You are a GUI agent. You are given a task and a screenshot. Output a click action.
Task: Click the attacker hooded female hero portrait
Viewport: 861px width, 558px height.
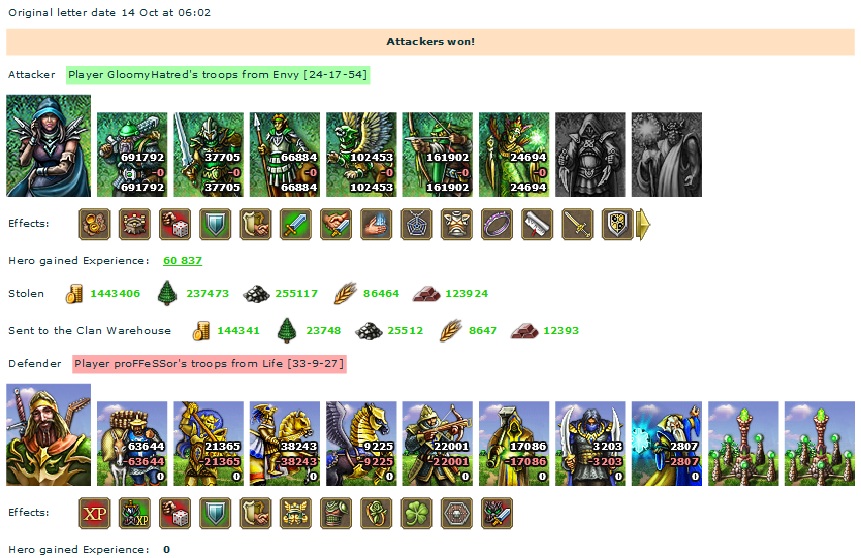point(48,146)
